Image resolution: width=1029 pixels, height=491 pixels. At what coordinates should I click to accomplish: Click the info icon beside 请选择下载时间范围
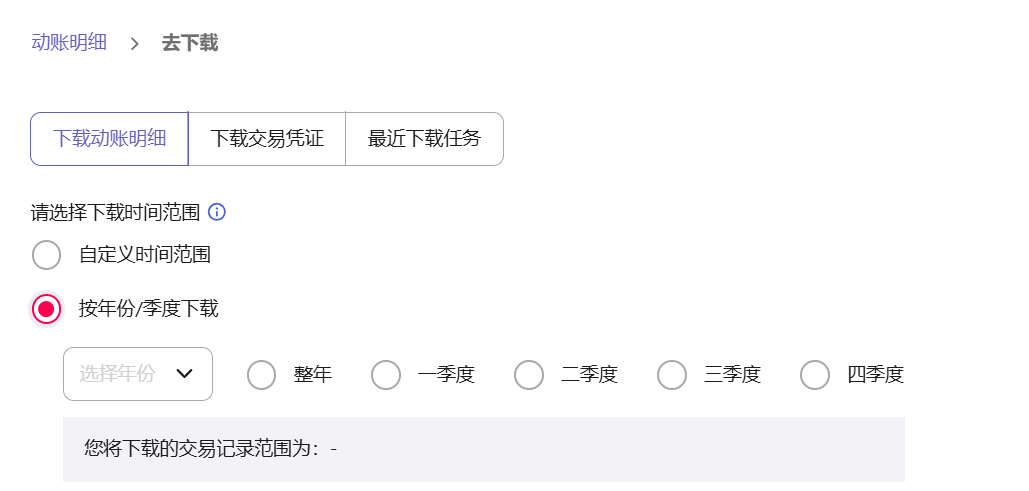pos(216,212)
